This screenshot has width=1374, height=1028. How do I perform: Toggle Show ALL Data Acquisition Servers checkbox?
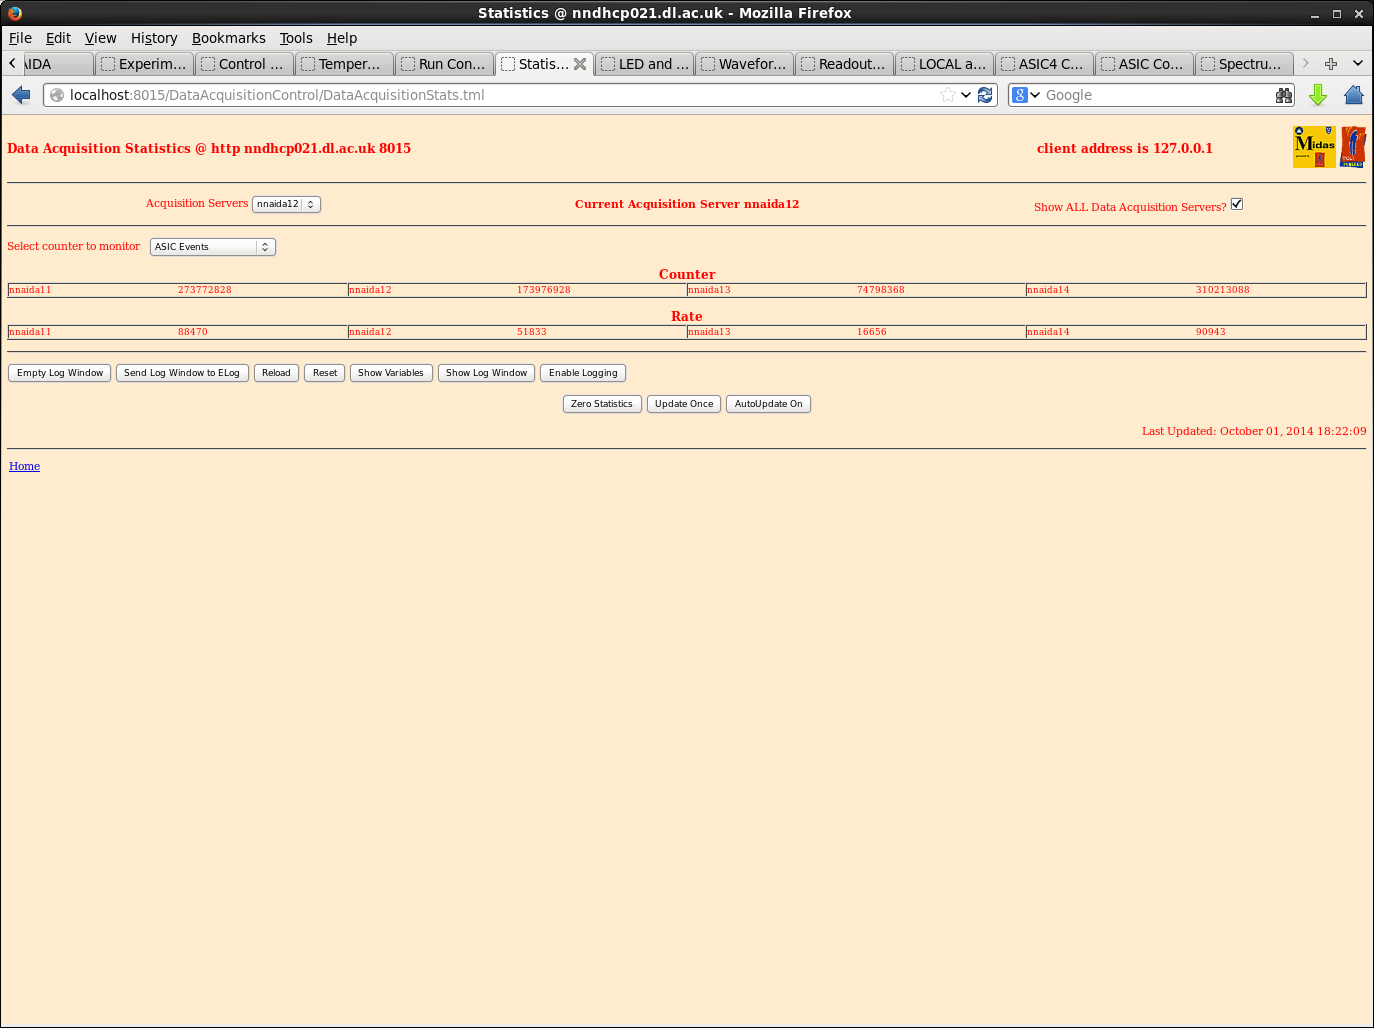(1237, 204)
